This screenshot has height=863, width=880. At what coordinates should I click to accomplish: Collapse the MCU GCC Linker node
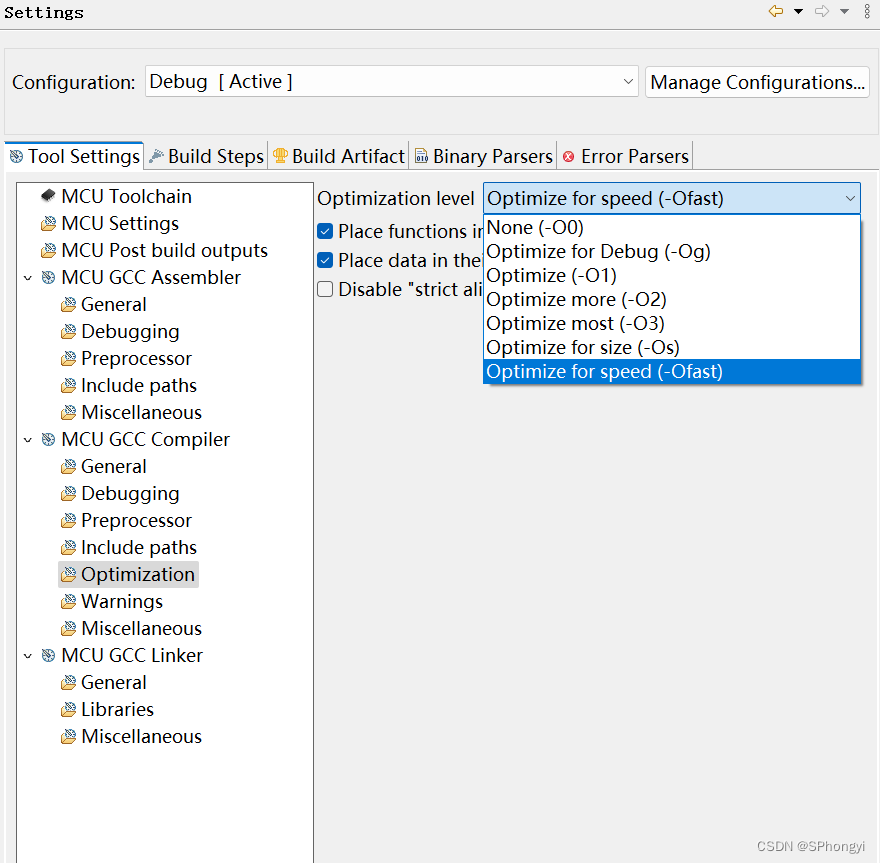[x=27, y=655]
